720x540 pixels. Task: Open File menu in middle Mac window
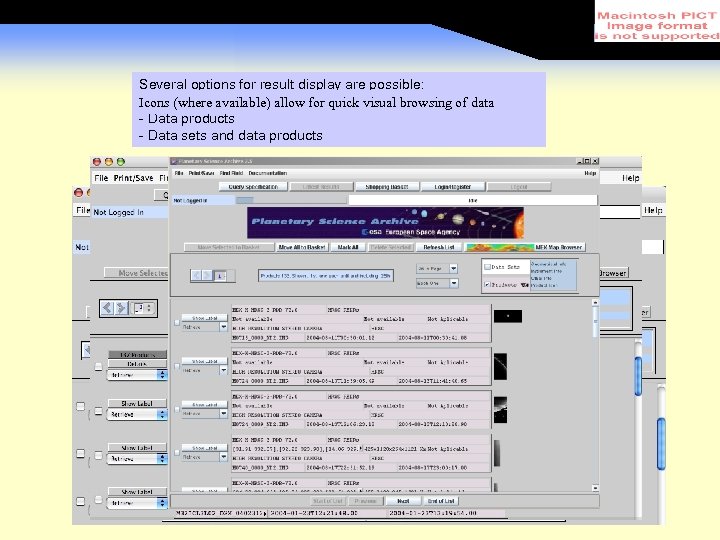click(x=101, y=178)
